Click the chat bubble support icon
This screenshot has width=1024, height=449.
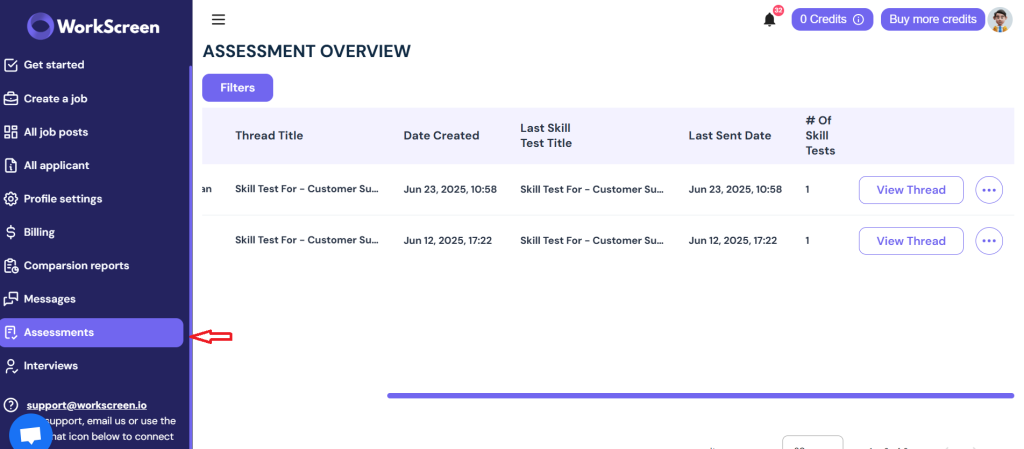[x=30, y=434]
